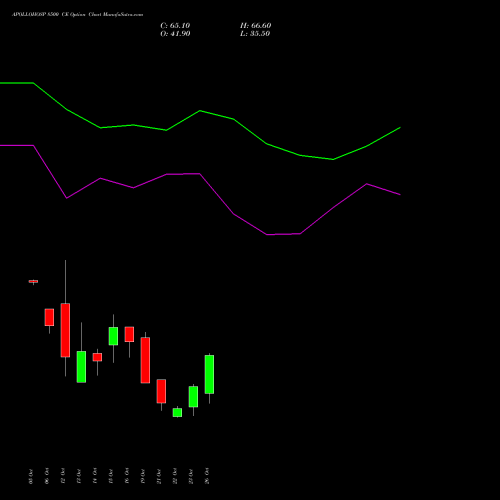Image resolution: width=500 pixels, height=500 pixels.
Task: Click the green candle above 15 Oct
Action: coord(113,336)
